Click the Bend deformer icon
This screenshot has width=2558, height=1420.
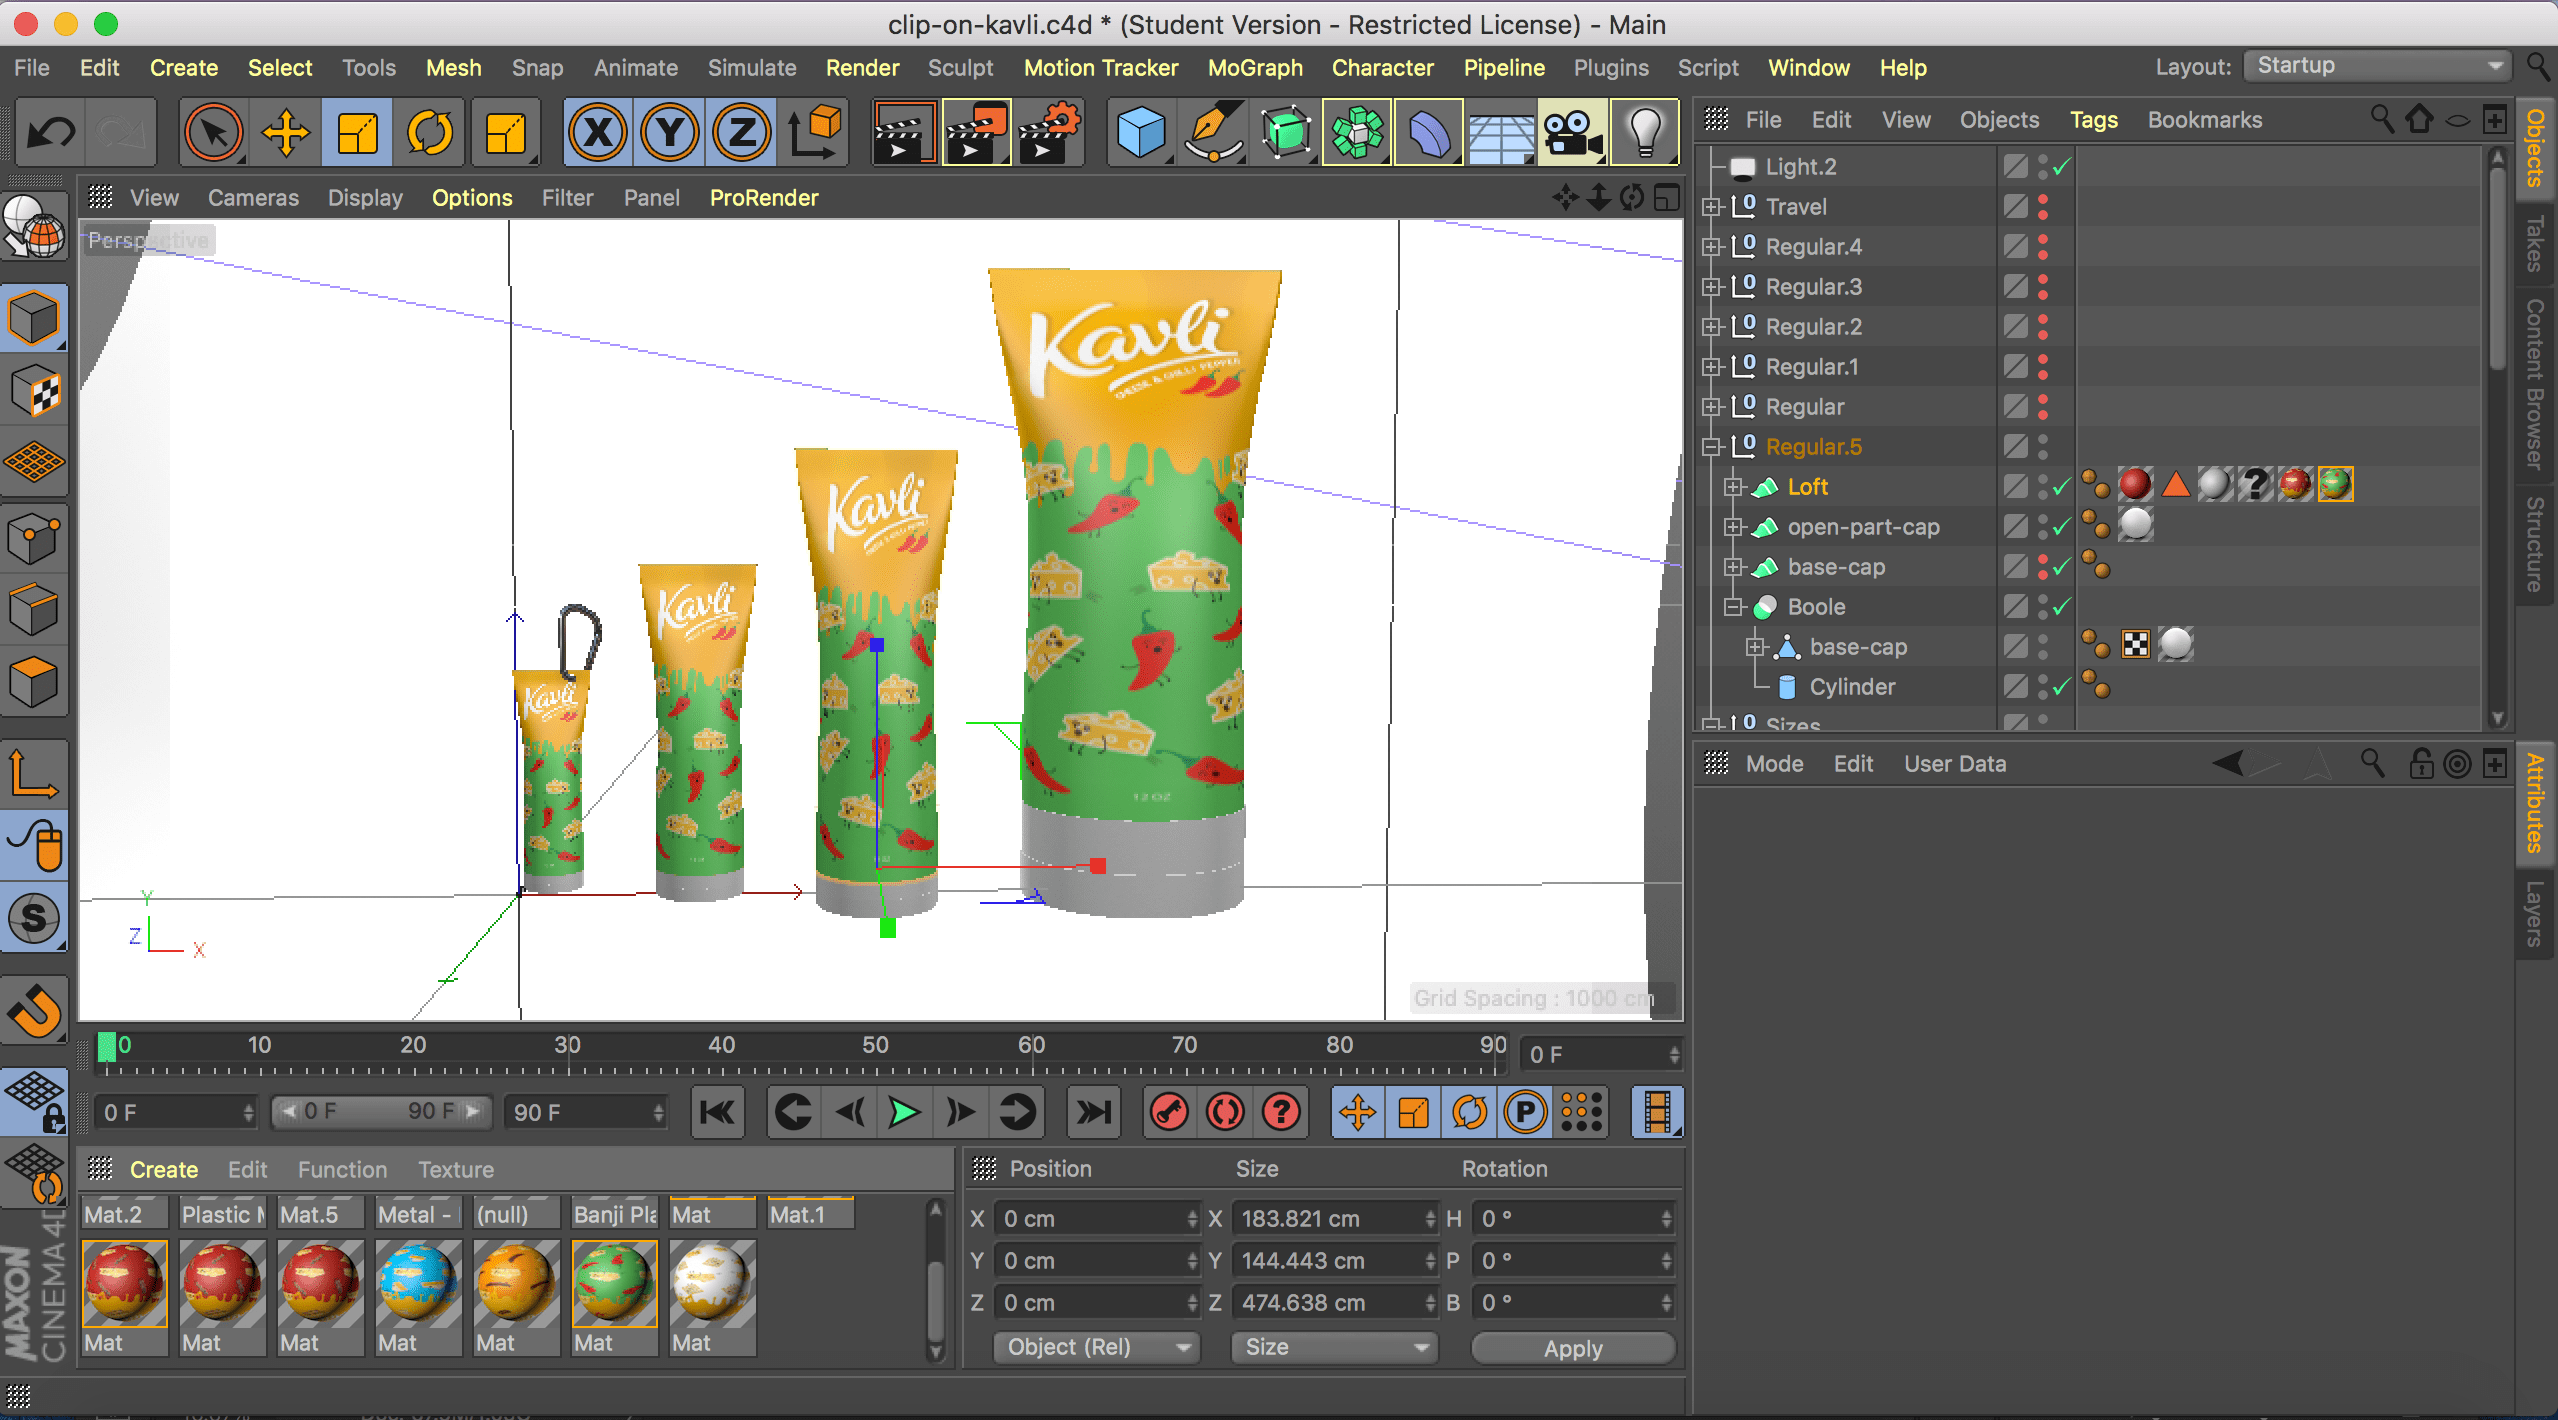coord(1429,132)
